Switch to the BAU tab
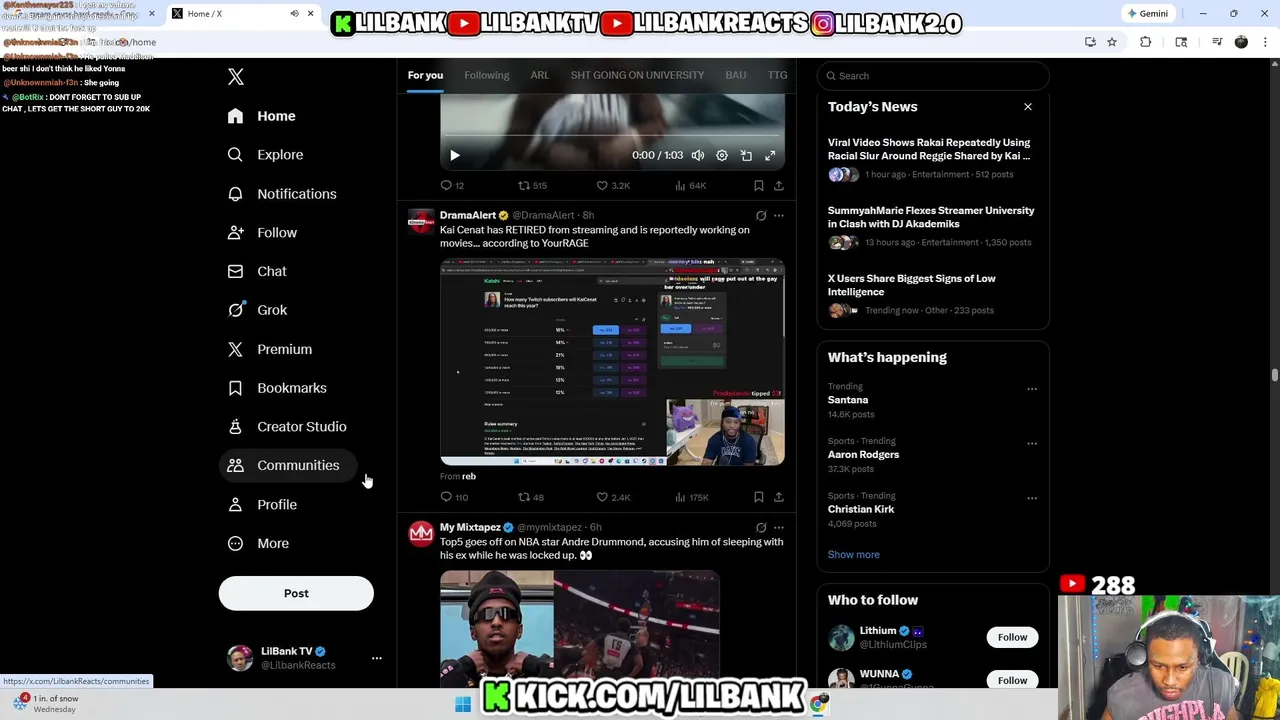1280x720 pixels. pos(736,75)
